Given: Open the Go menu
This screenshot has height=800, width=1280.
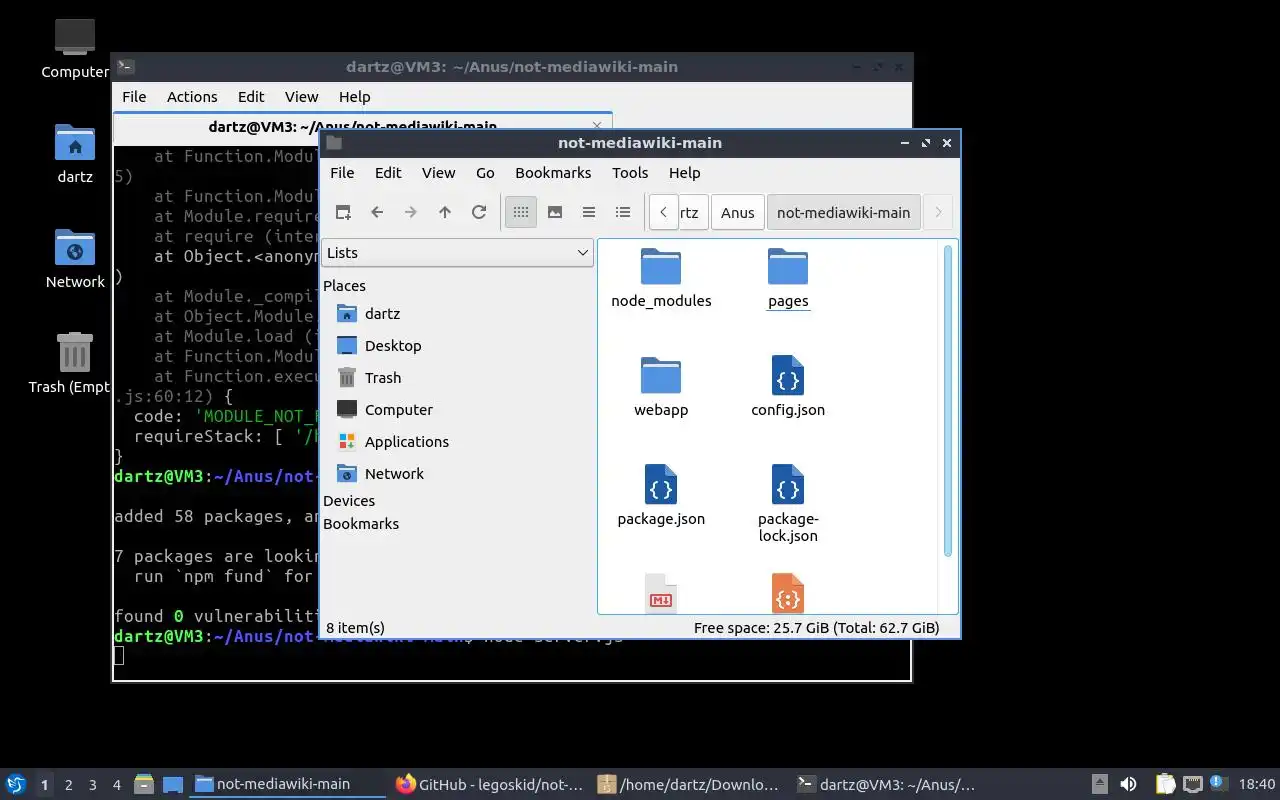Looking at the screenshot, I should [485, 172].
